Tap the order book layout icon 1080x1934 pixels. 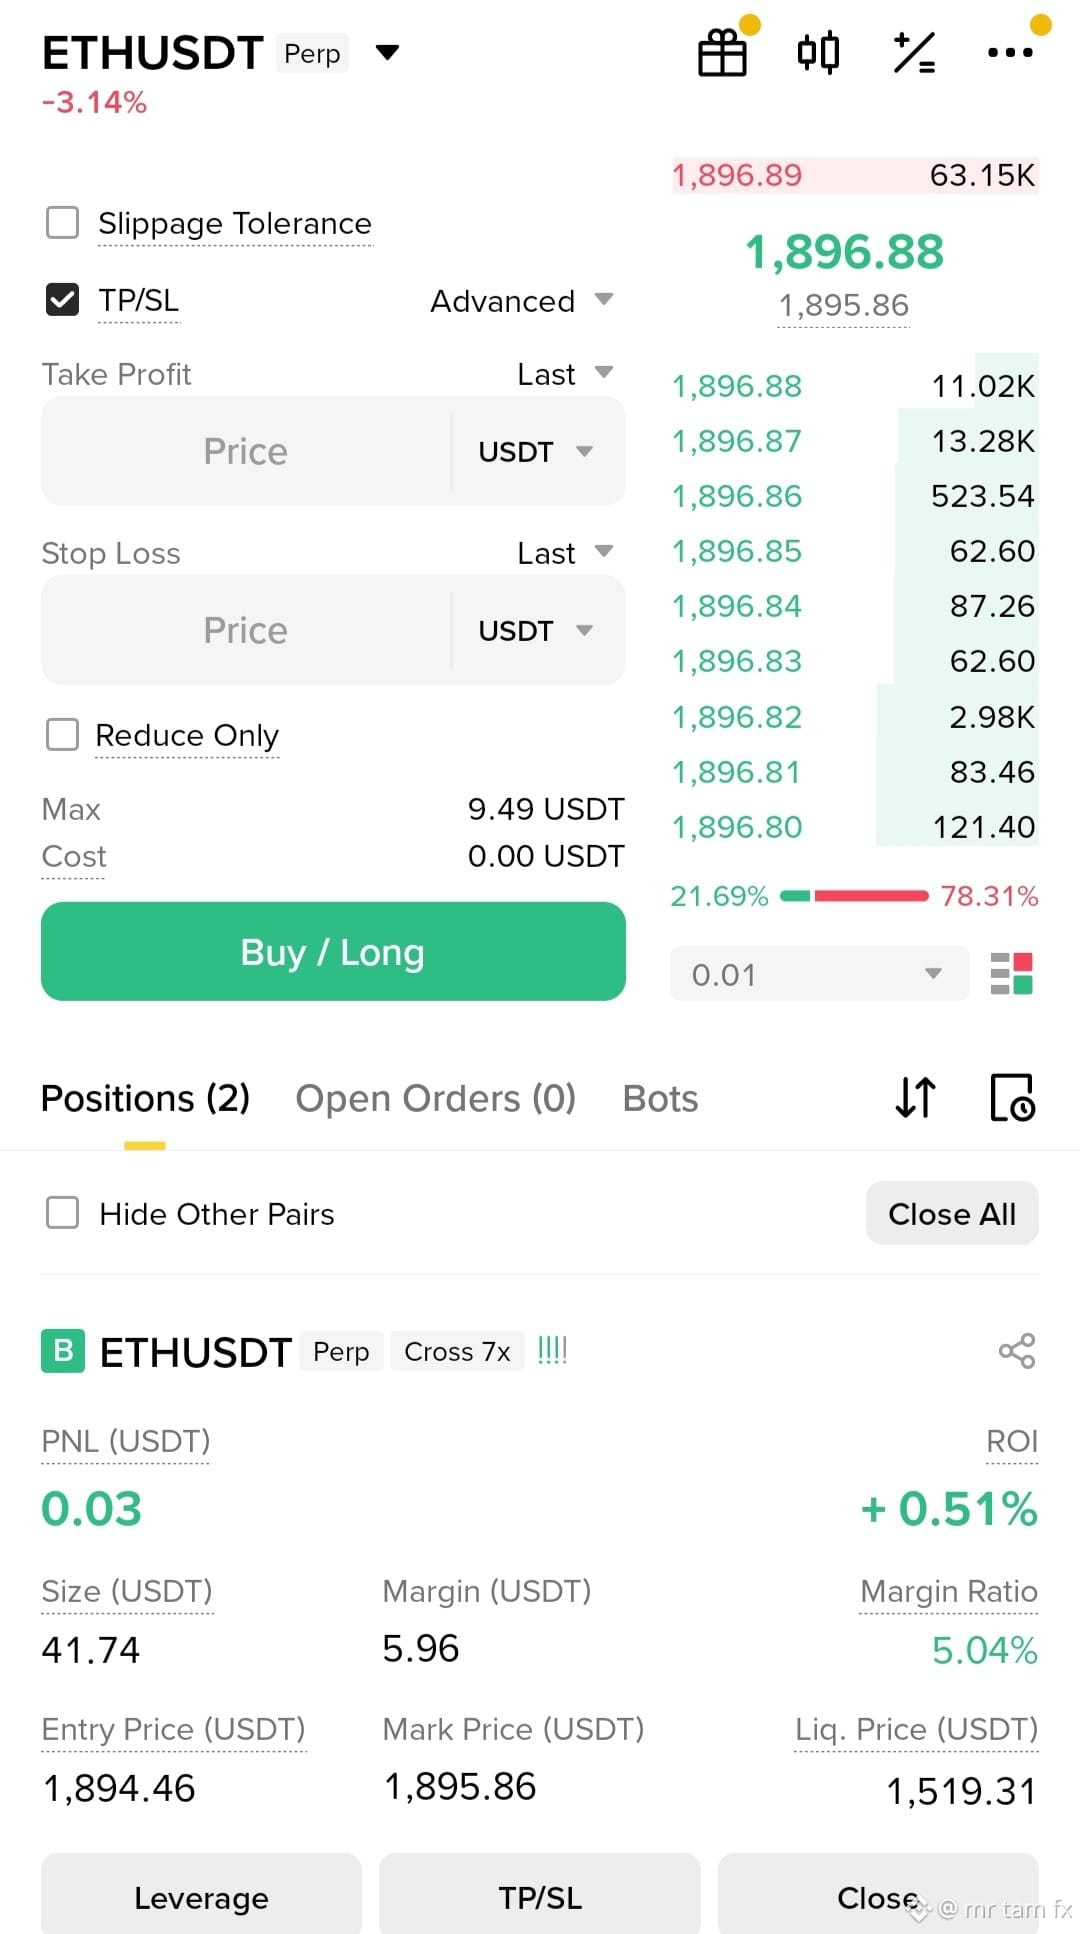1011,974
